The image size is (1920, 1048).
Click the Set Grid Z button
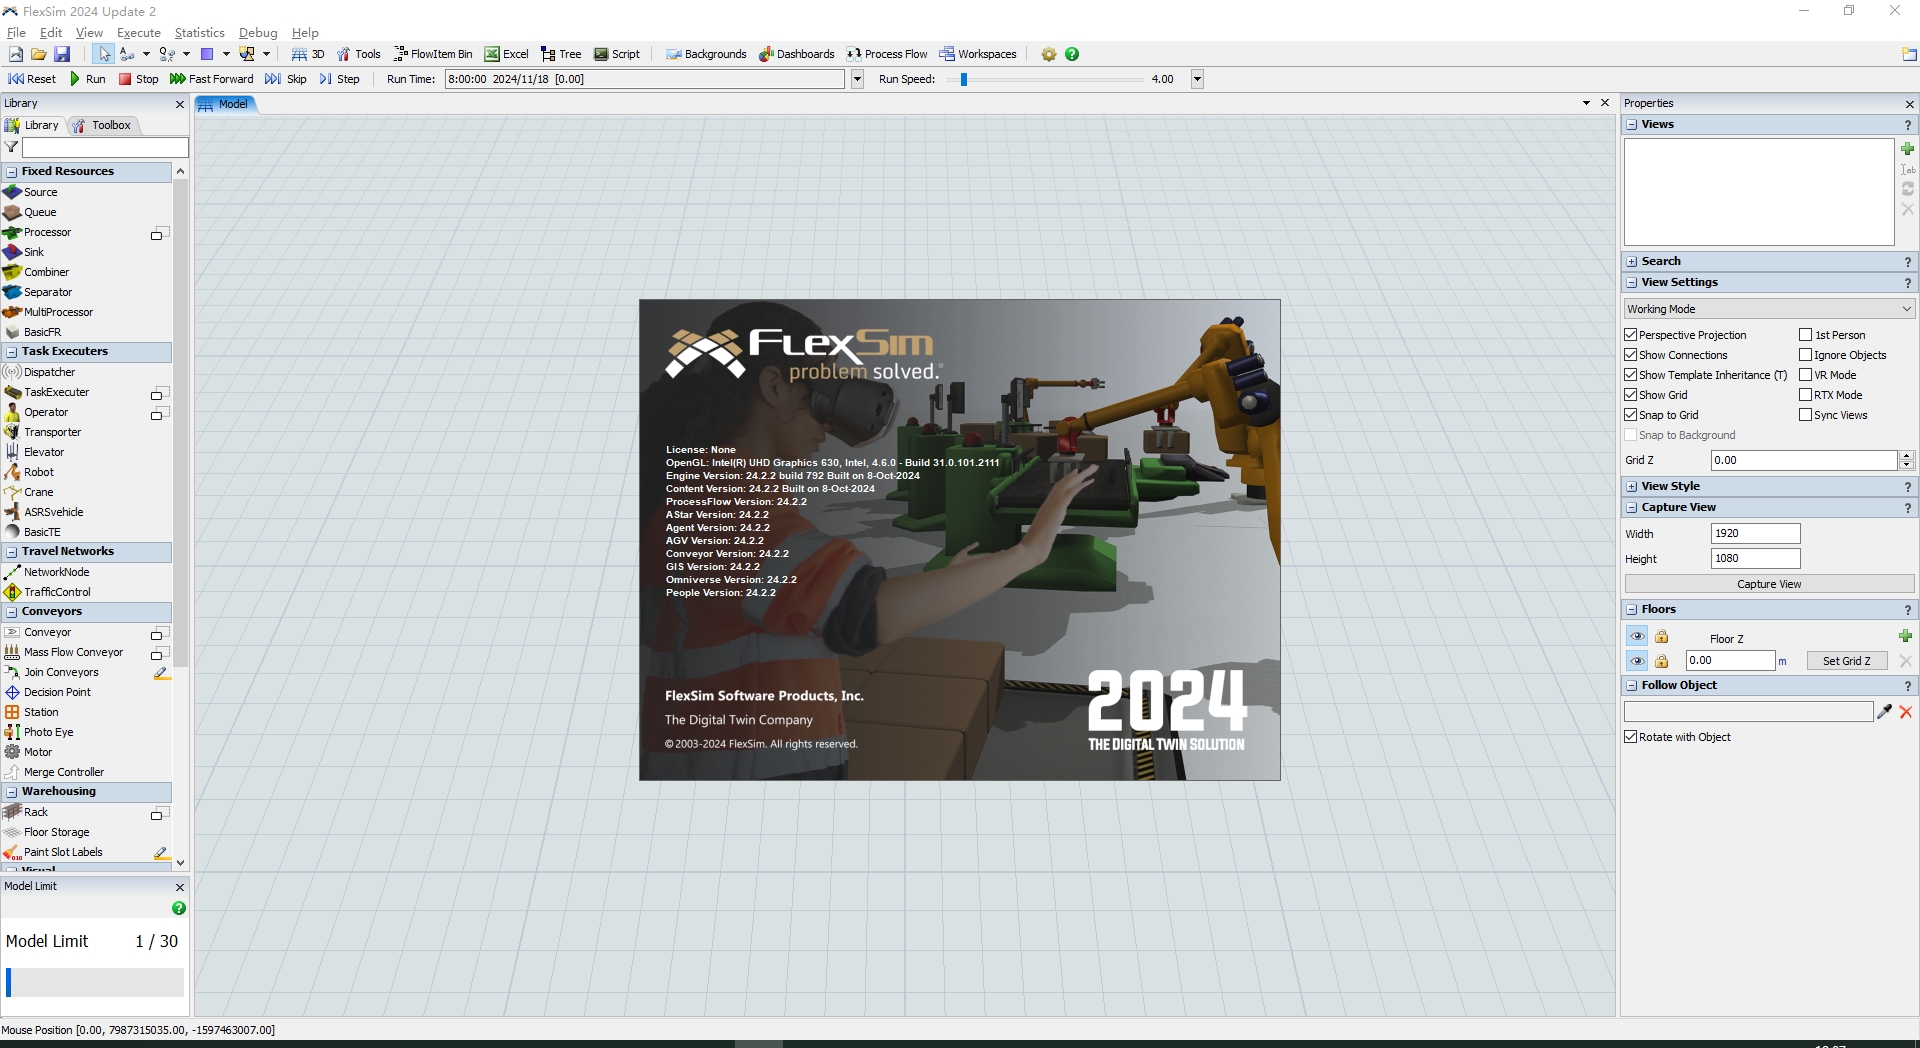1846,661
